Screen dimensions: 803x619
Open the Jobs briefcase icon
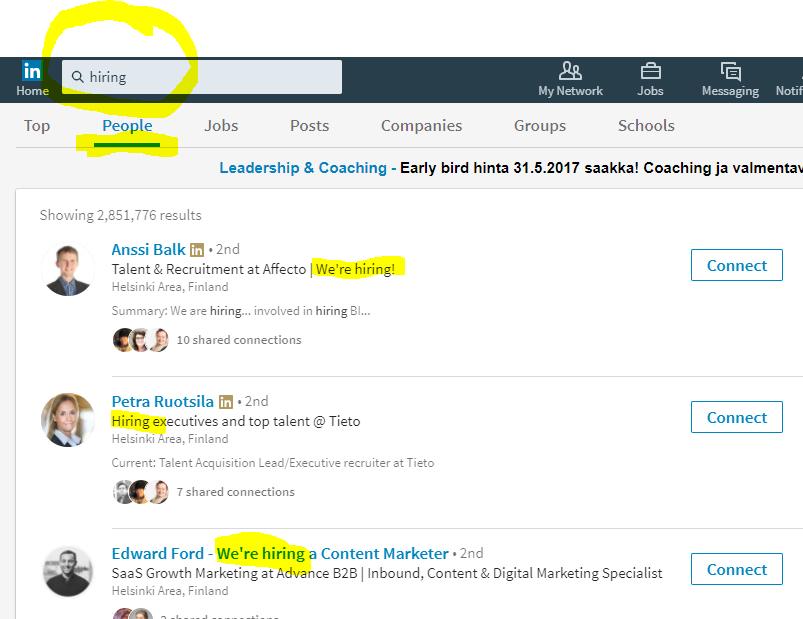(650, 71)
